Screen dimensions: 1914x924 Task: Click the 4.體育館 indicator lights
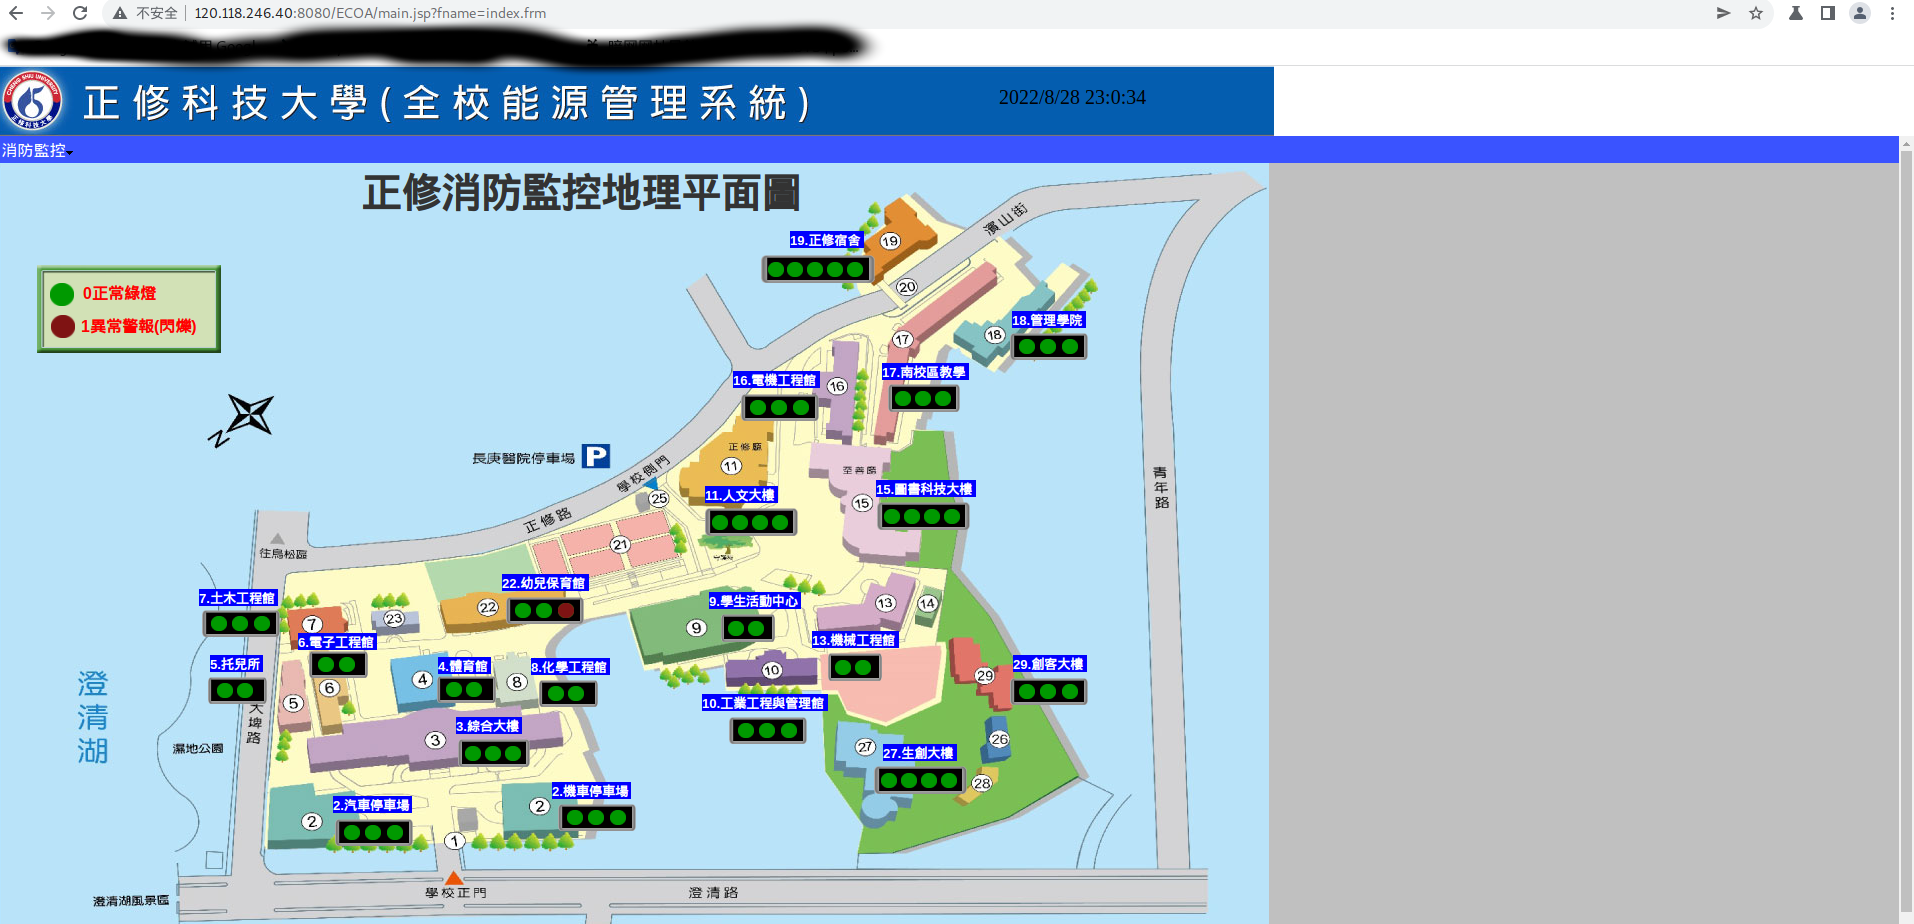(x=465, y=689)
